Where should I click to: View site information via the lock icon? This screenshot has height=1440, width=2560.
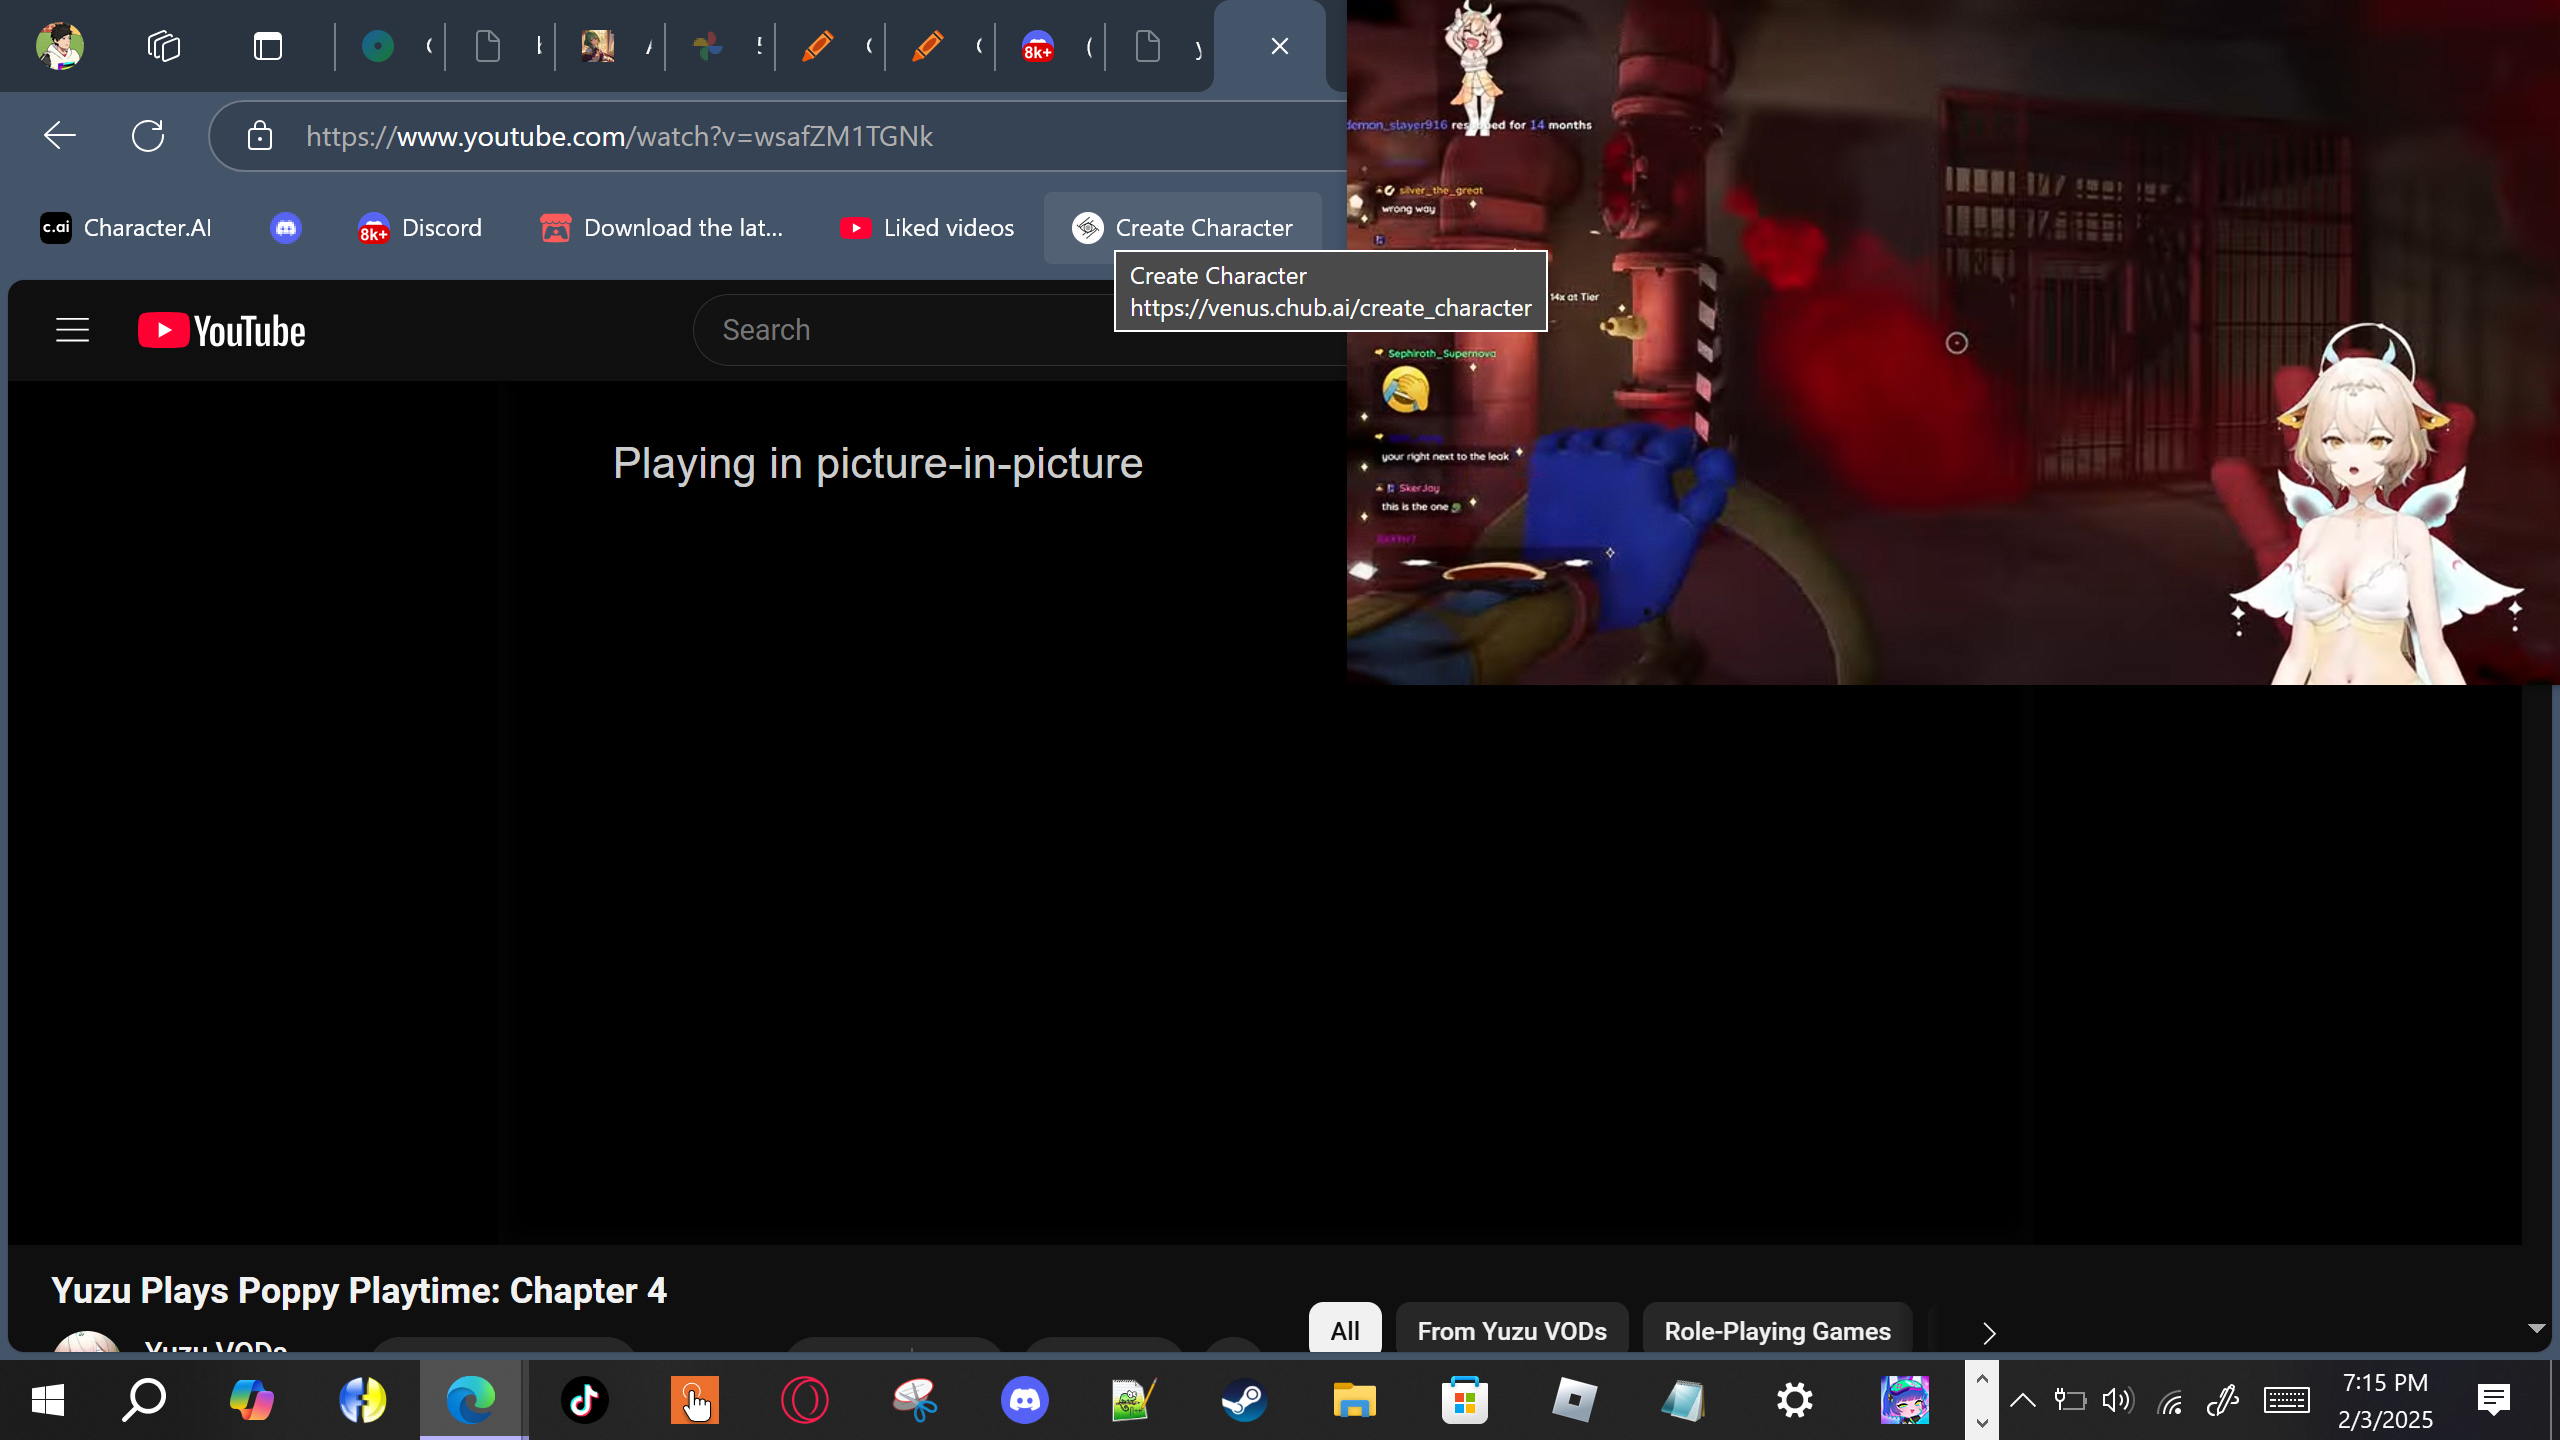pyautogui.click(x=260, y=136)
